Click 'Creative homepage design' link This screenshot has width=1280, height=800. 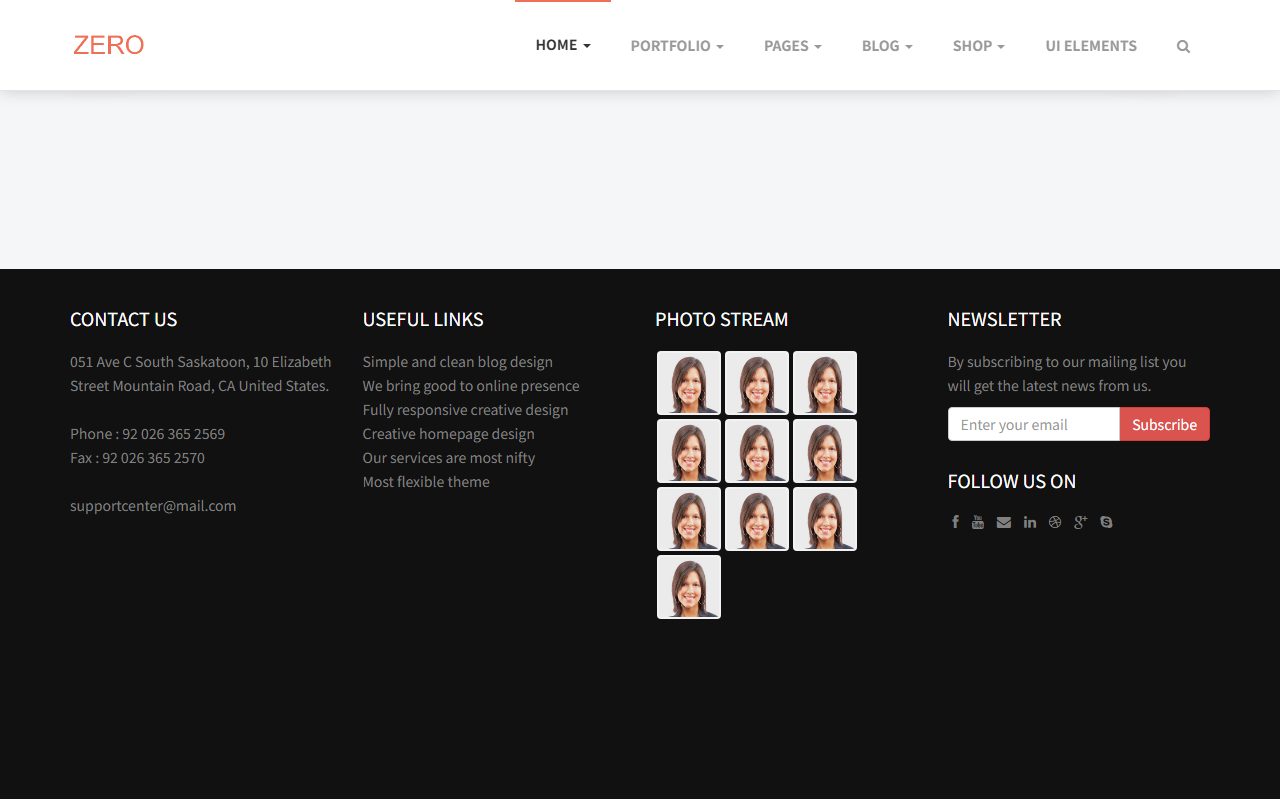pos(448,434)
